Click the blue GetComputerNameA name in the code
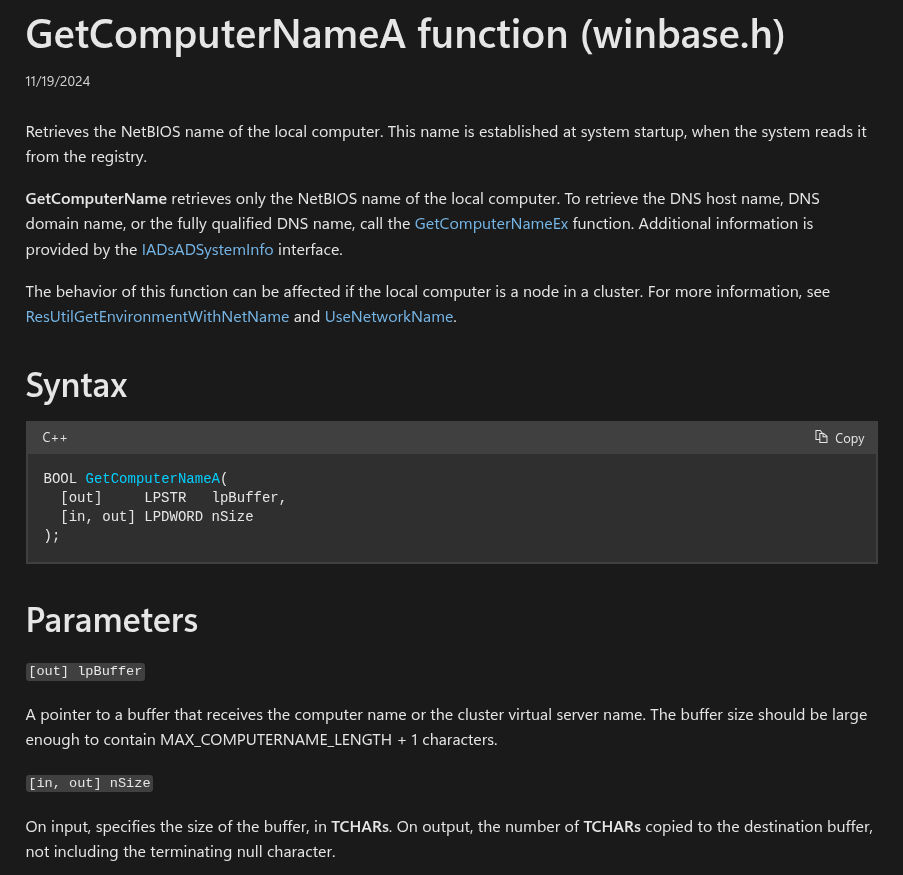 [152, 479]
